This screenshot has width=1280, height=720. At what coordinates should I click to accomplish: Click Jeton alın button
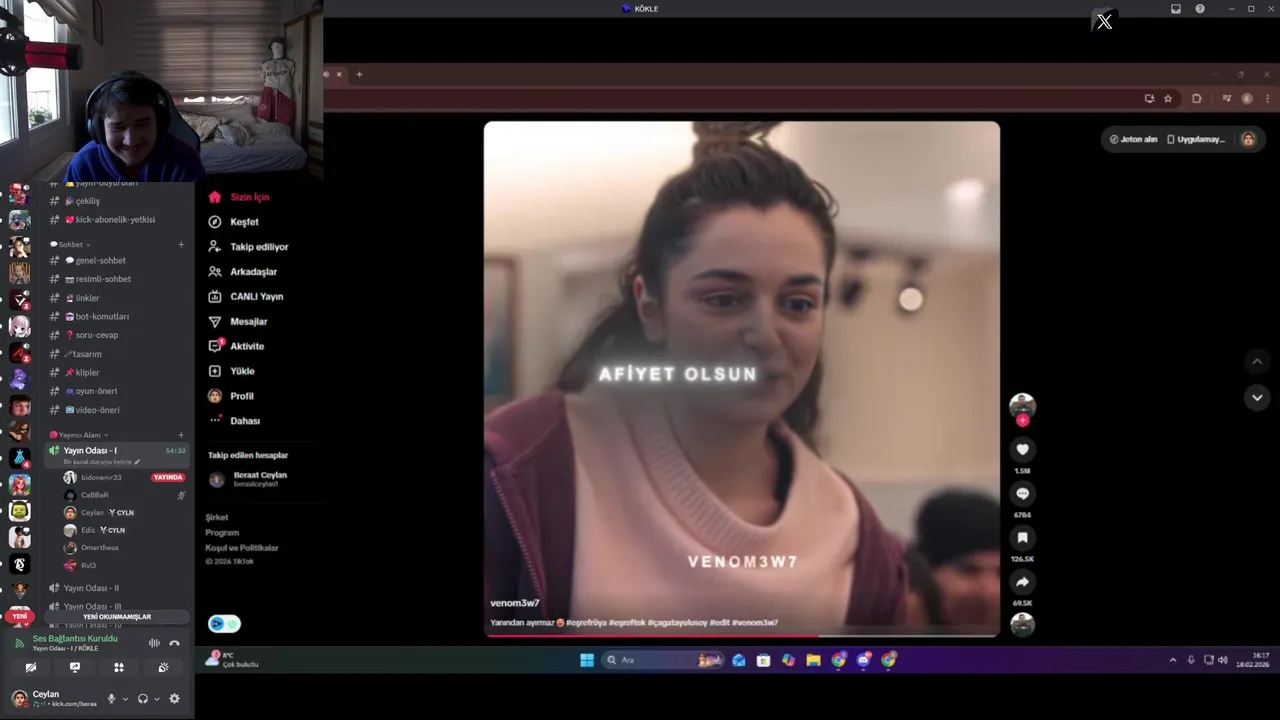(x=1133, y=139)
